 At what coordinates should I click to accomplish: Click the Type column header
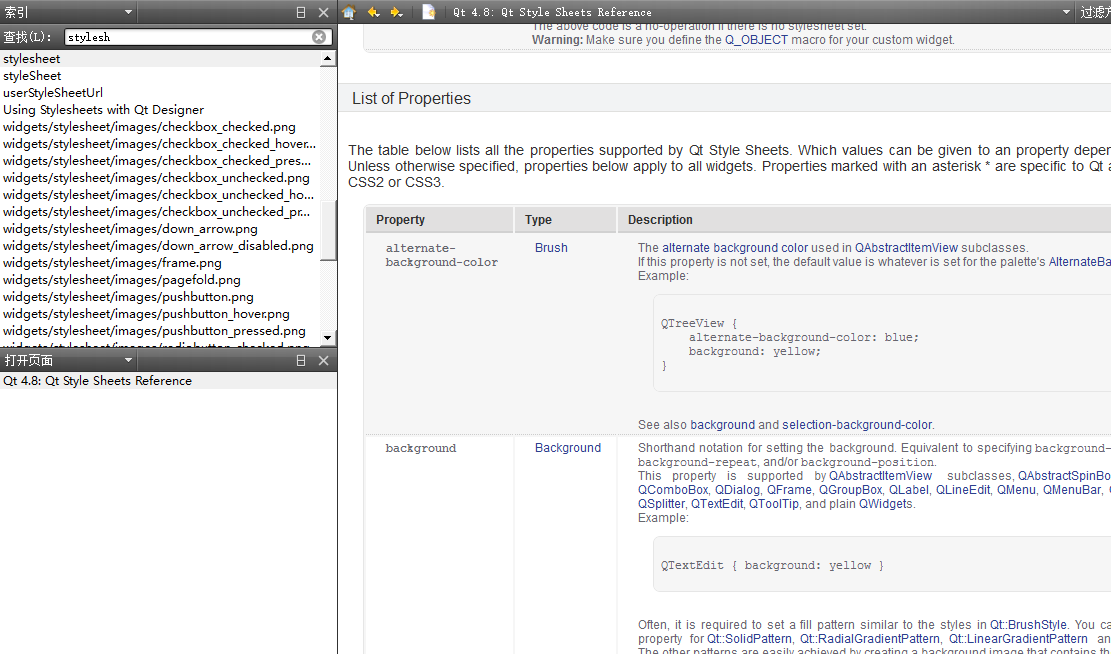[565, 220]
